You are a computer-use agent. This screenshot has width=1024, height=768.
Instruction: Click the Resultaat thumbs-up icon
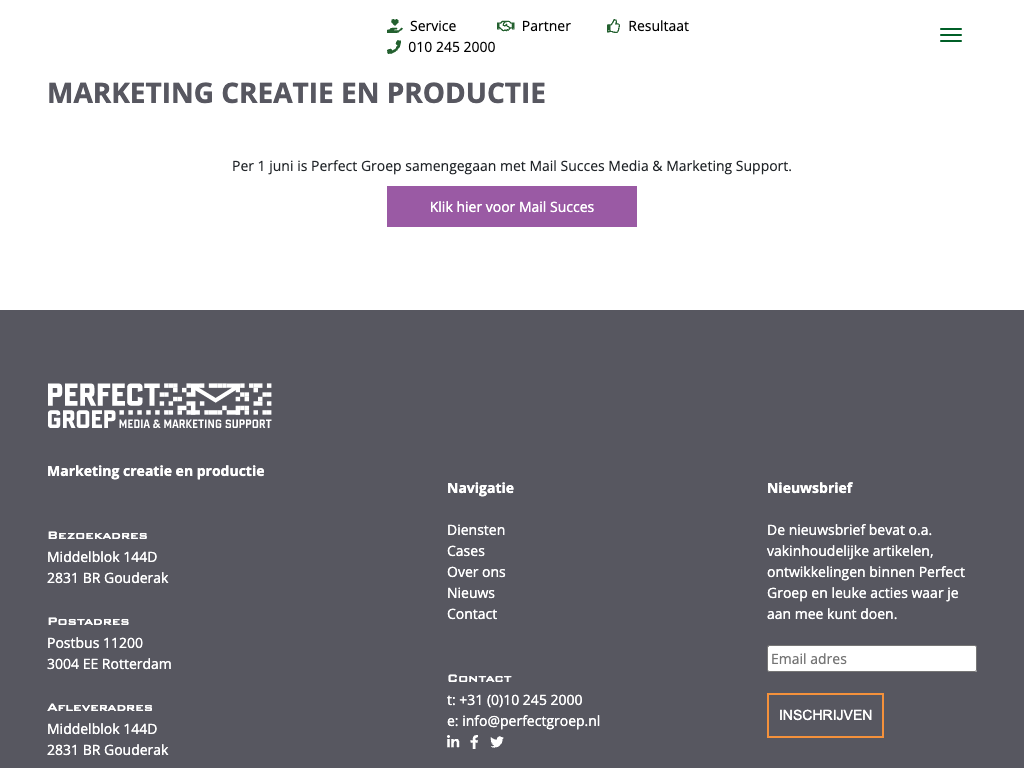614,26
